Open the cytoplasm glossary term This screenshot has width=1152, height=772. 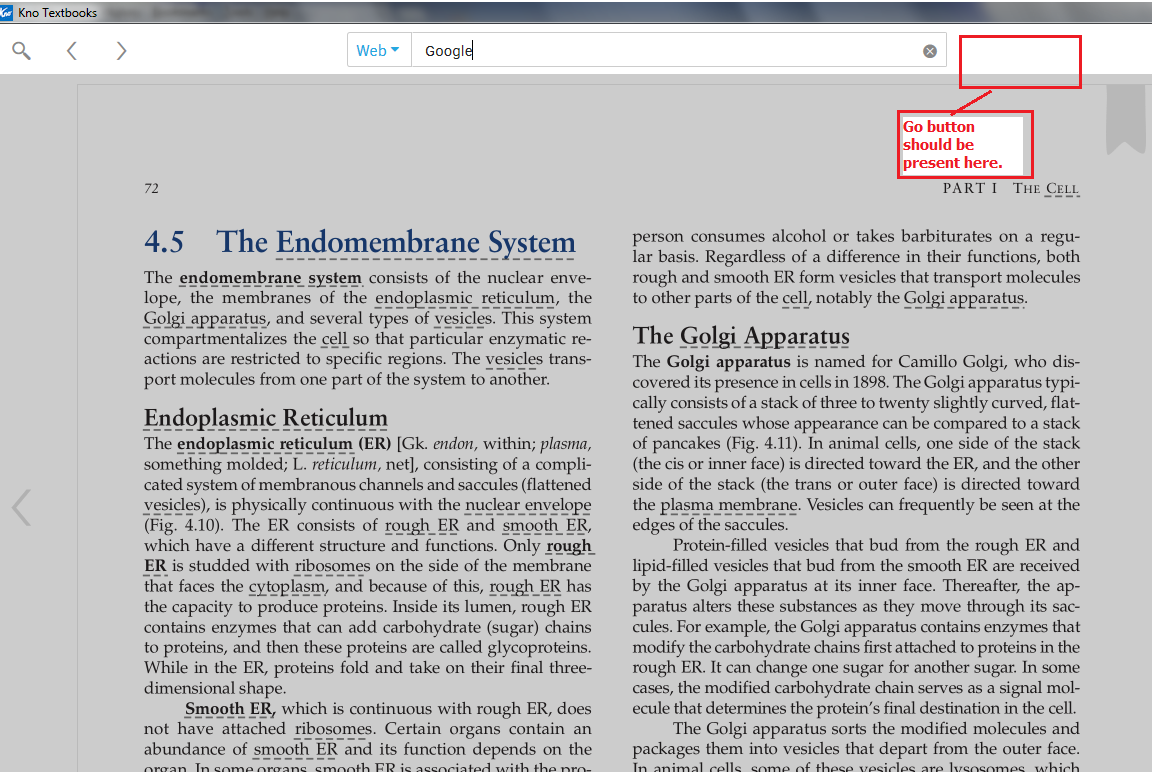[287, 586]
